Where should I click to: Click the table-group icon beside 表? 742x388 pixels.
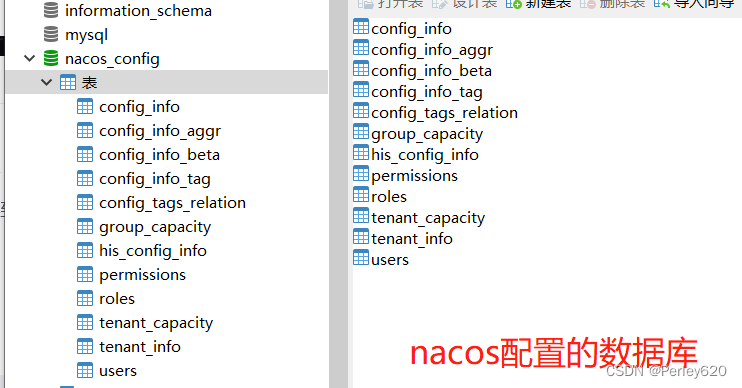tap(68, 82)
